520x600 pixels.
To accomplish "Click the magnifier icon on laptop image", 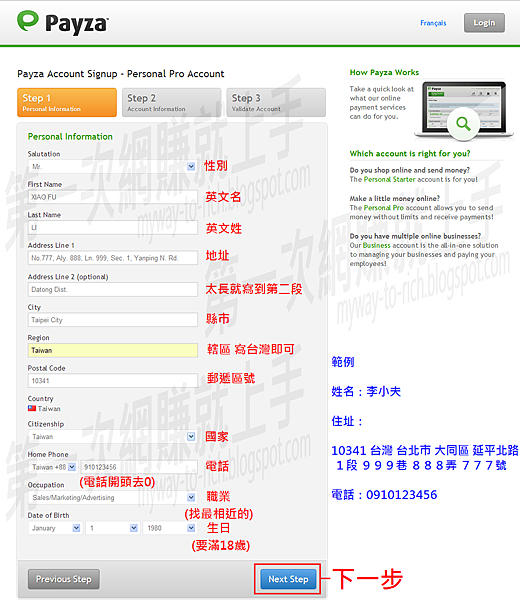I will 463,124.
